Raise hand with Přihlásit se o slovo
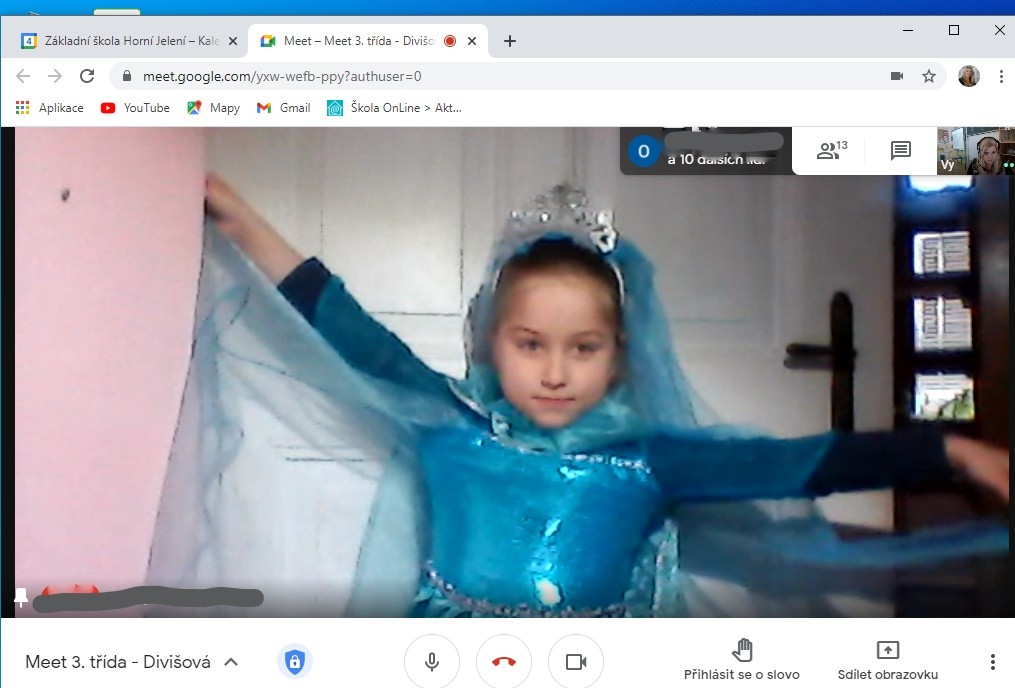1015x688 pixels. tap(741, 651)
